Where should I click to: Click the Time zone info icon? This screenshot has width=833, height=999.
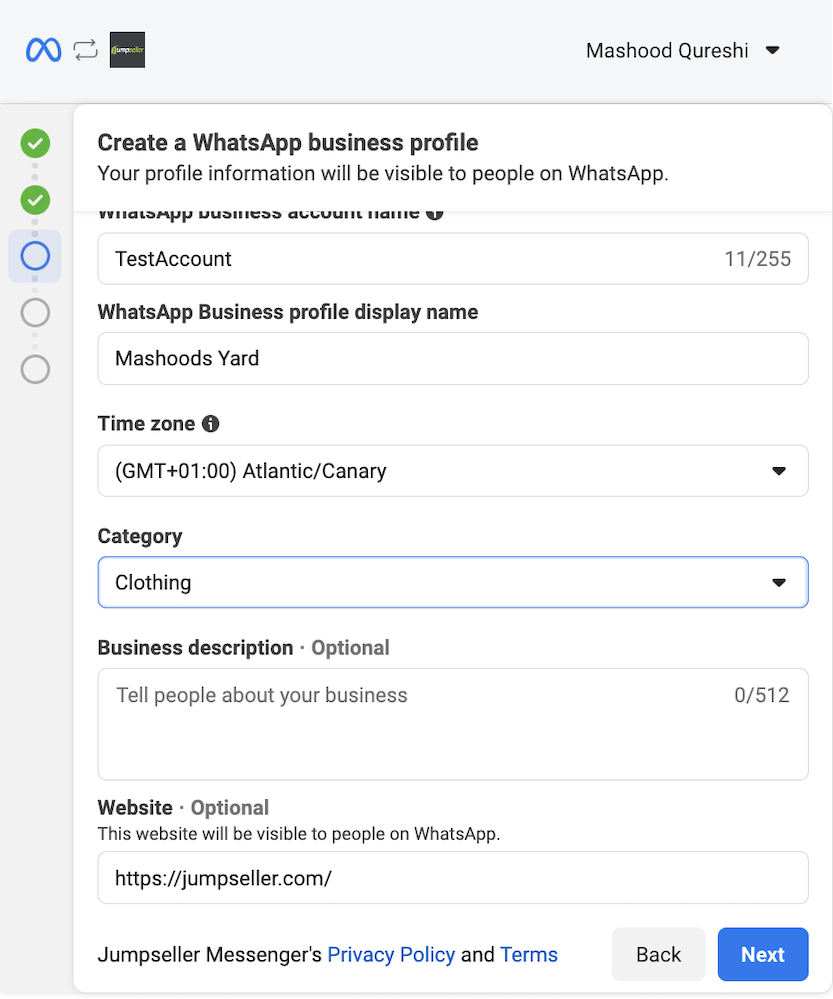pos(210,424)
